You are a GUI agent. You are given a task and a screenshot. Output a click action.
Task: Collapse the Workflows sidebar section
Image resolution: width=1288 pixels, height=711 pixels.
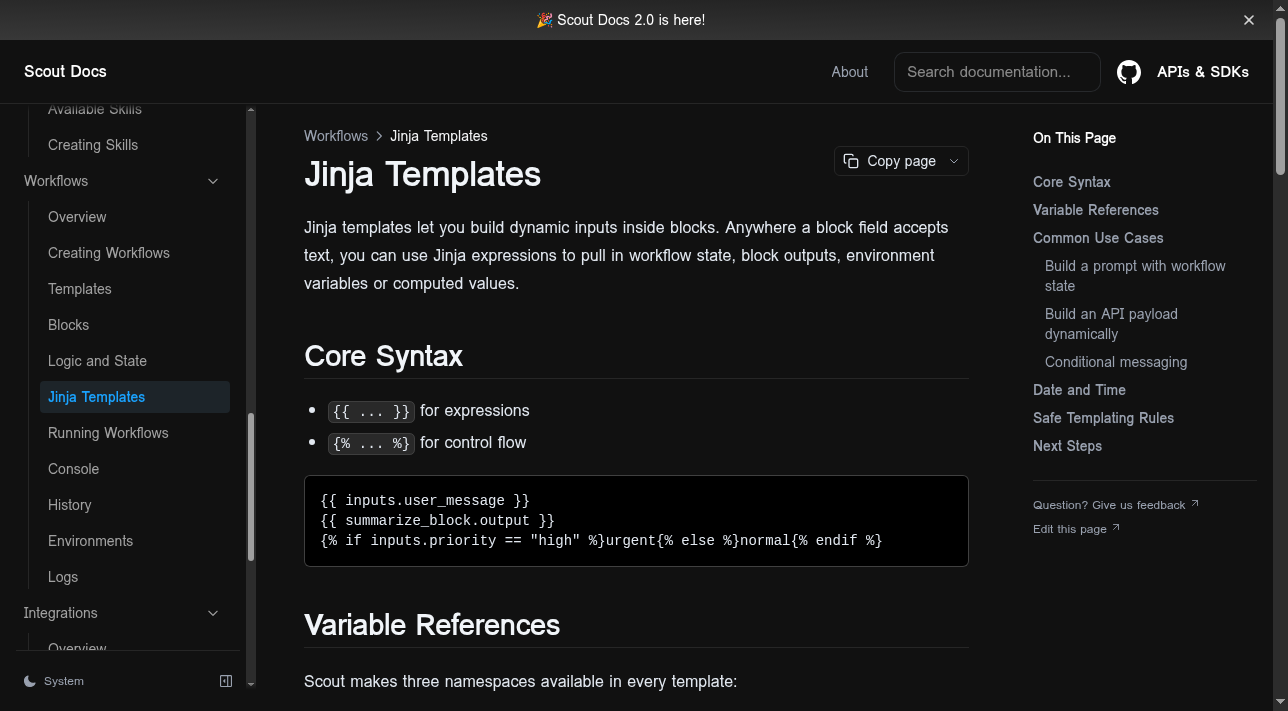213,181
